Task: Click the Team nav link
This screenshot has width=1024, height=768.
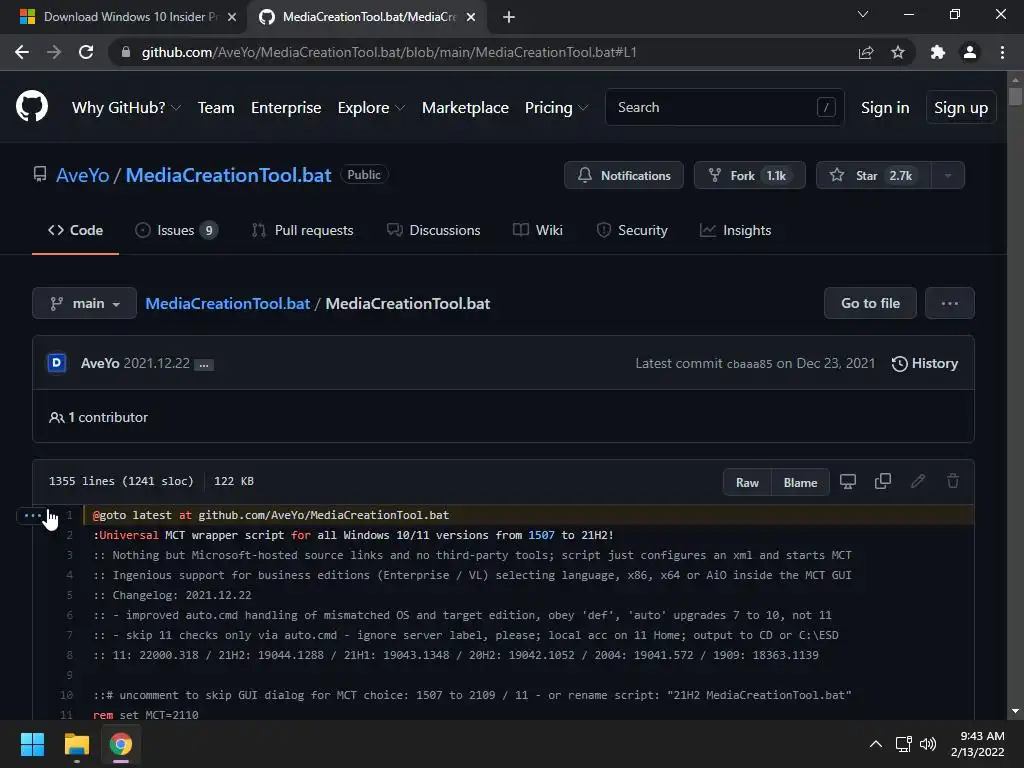Action: pos(216,108)
